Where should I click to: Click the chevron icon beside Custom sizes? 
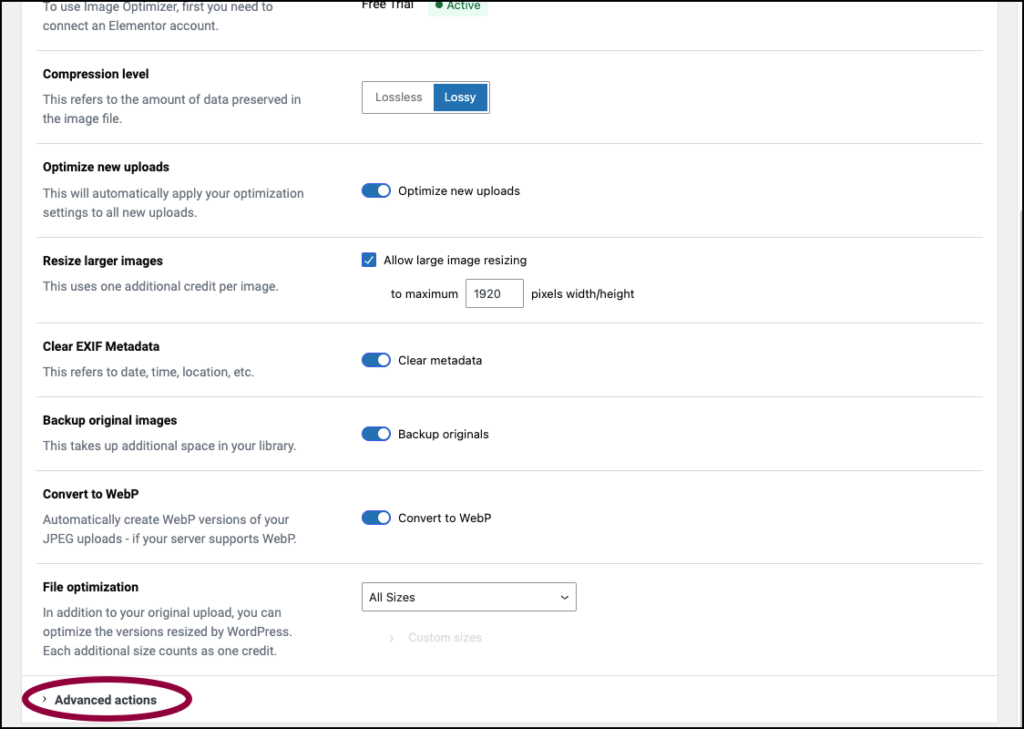click(x=391, y=638)
